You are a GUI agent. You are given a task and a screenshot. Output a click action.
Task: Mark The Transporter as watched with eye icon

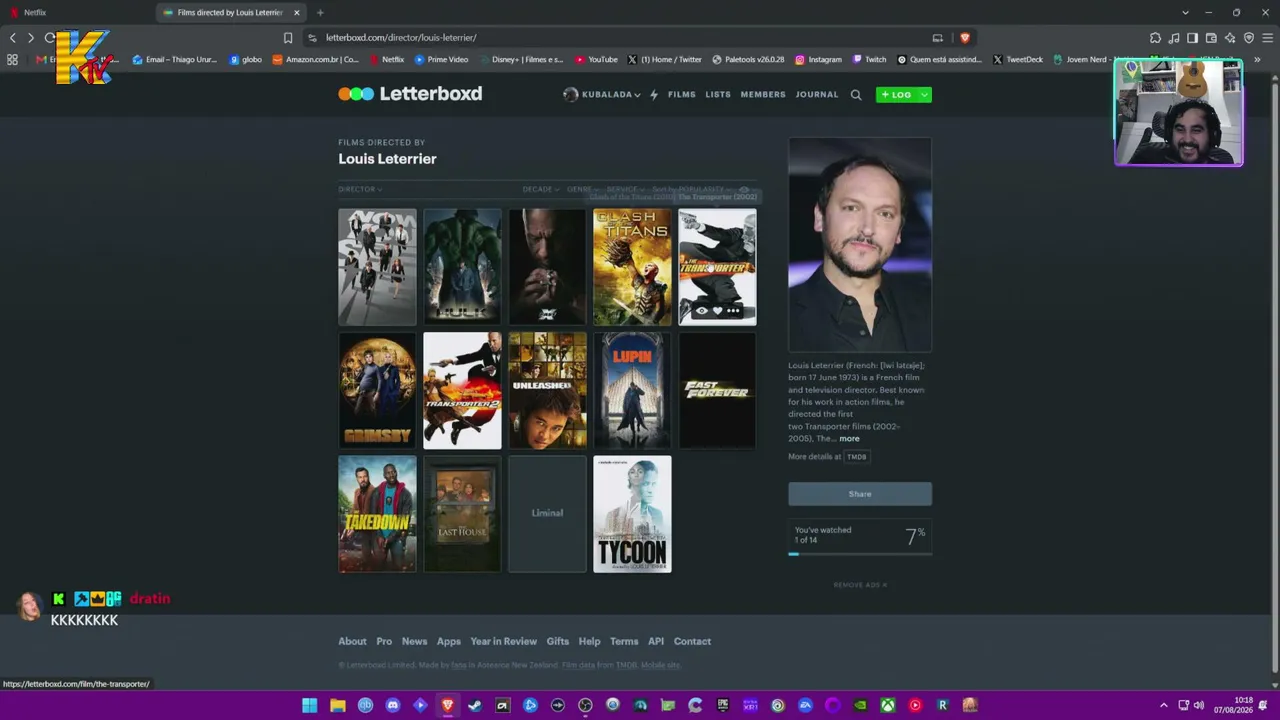702,311
